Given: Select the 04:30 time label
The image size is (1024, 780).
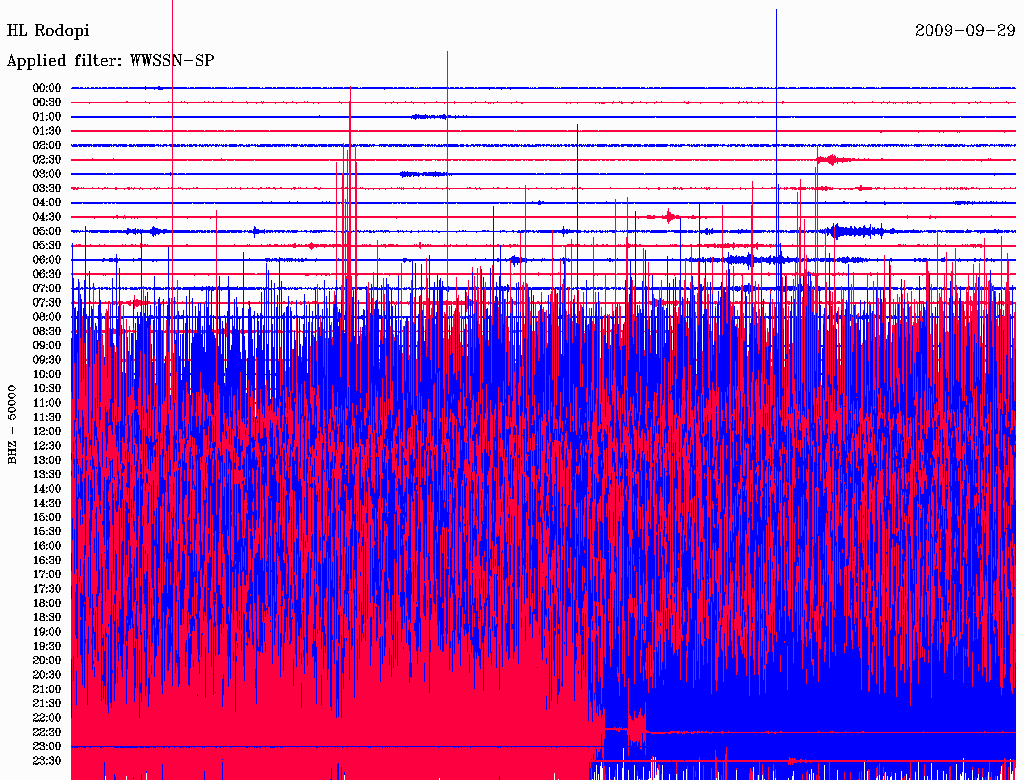Looking at the screenshot, I should tap(47, 217).
